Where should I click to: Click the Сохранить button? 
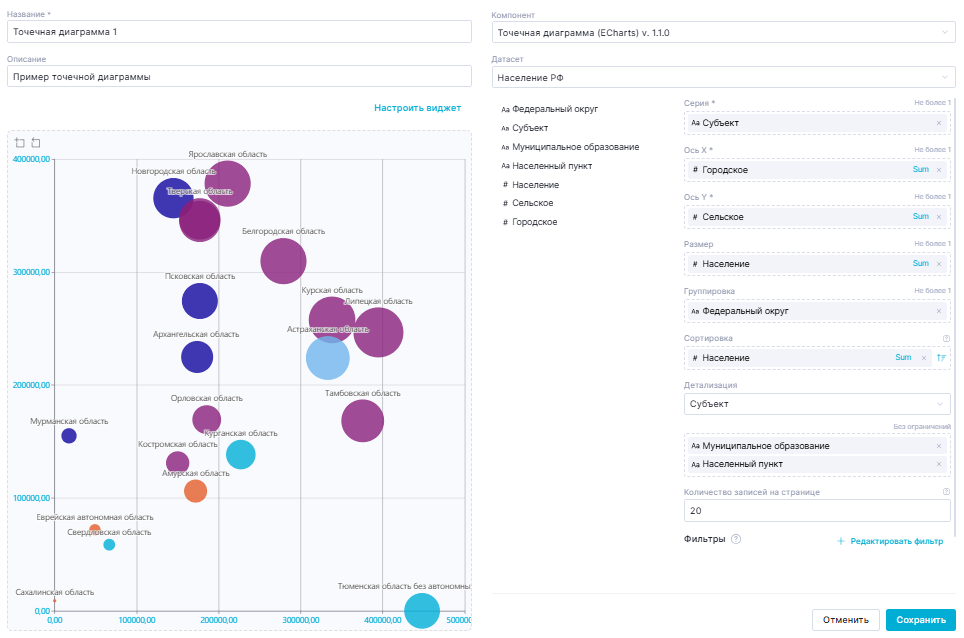coord(920,620)
